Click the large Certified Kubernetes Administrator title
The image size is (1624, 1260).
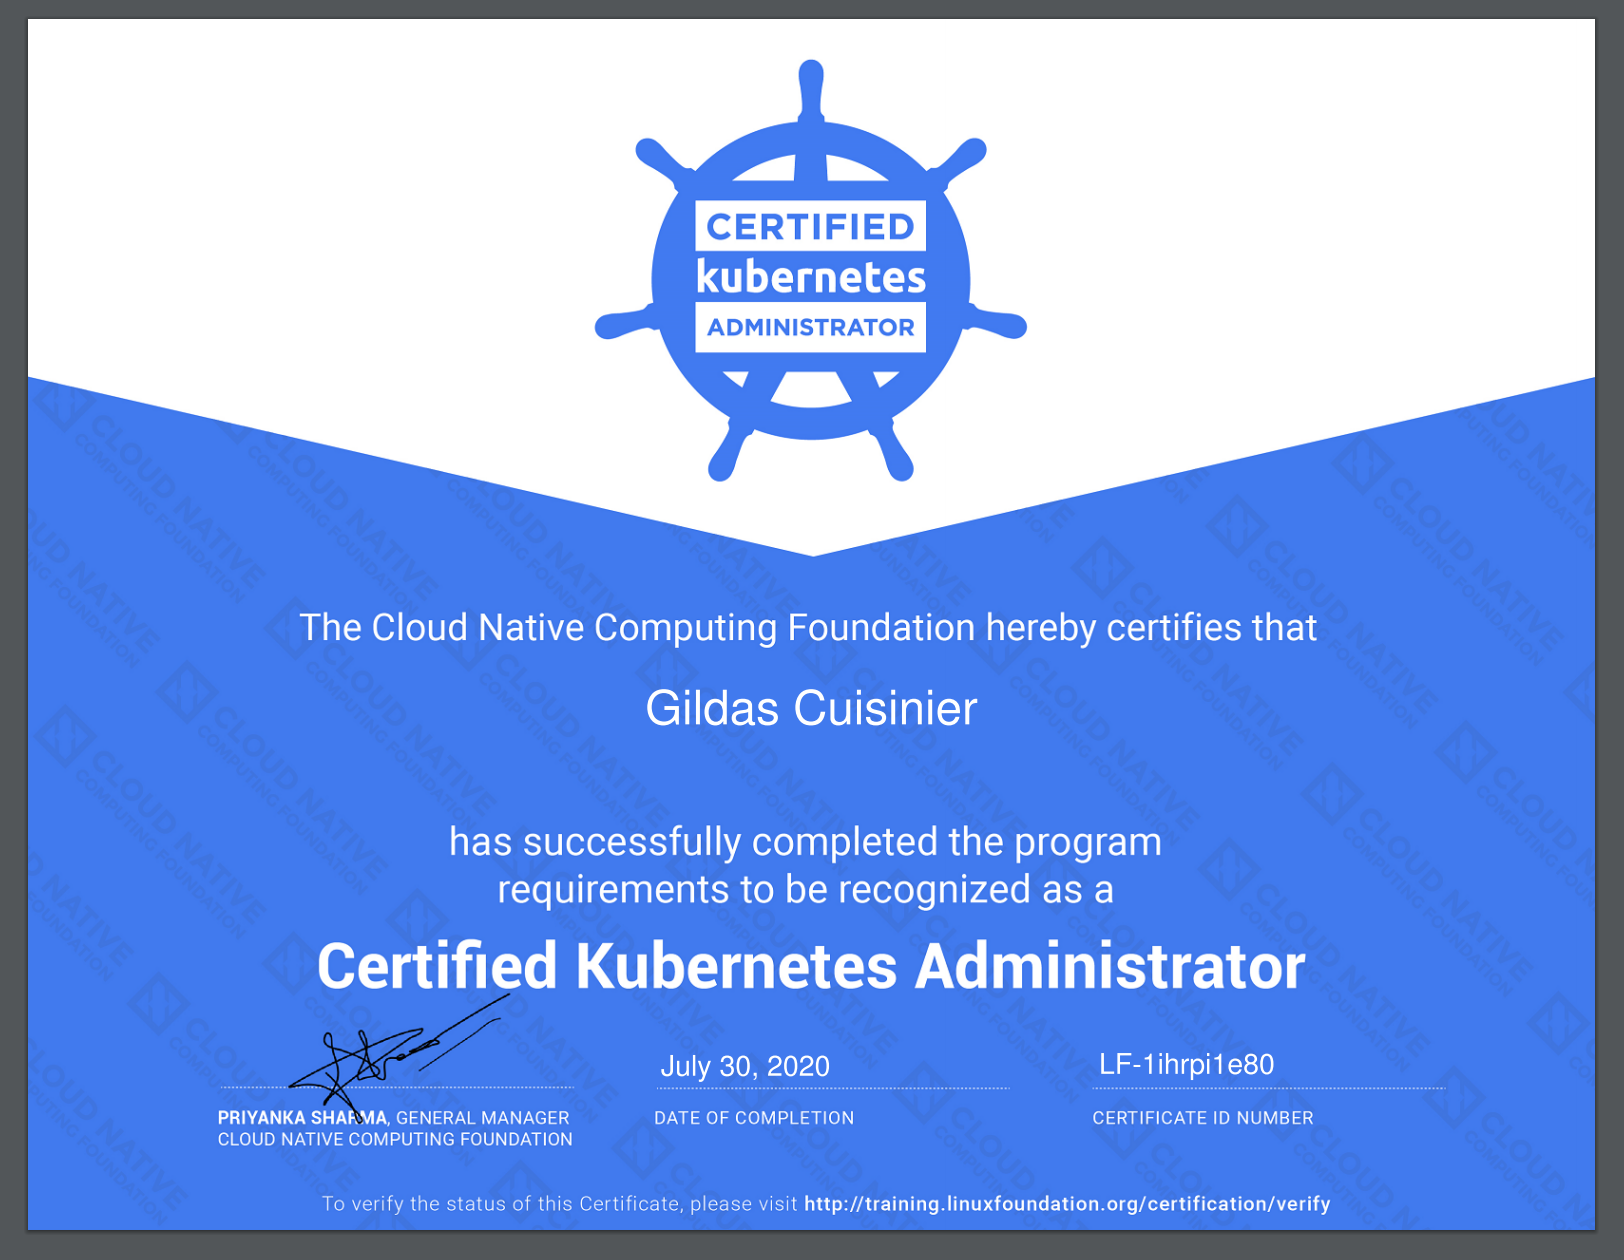[811, 967]
